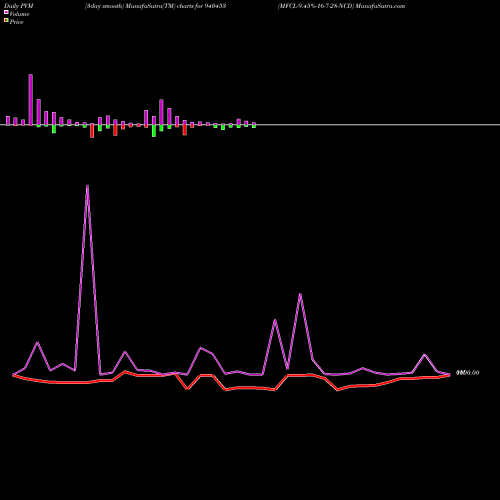Click the second-highest magenta line peak

(300, 295)
